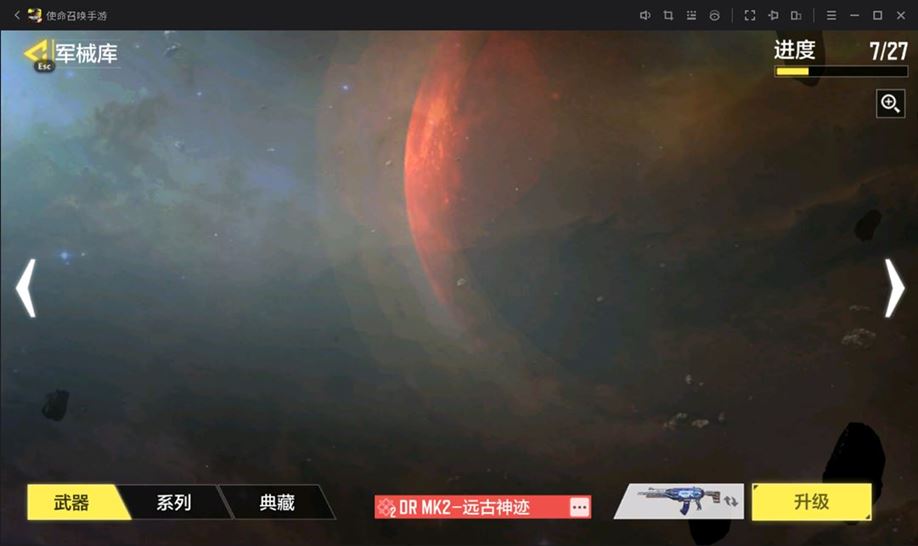The height and width of the screenshot is (546, 918).
Task: Select the blue weapon thumbnail
Action: 678,502
